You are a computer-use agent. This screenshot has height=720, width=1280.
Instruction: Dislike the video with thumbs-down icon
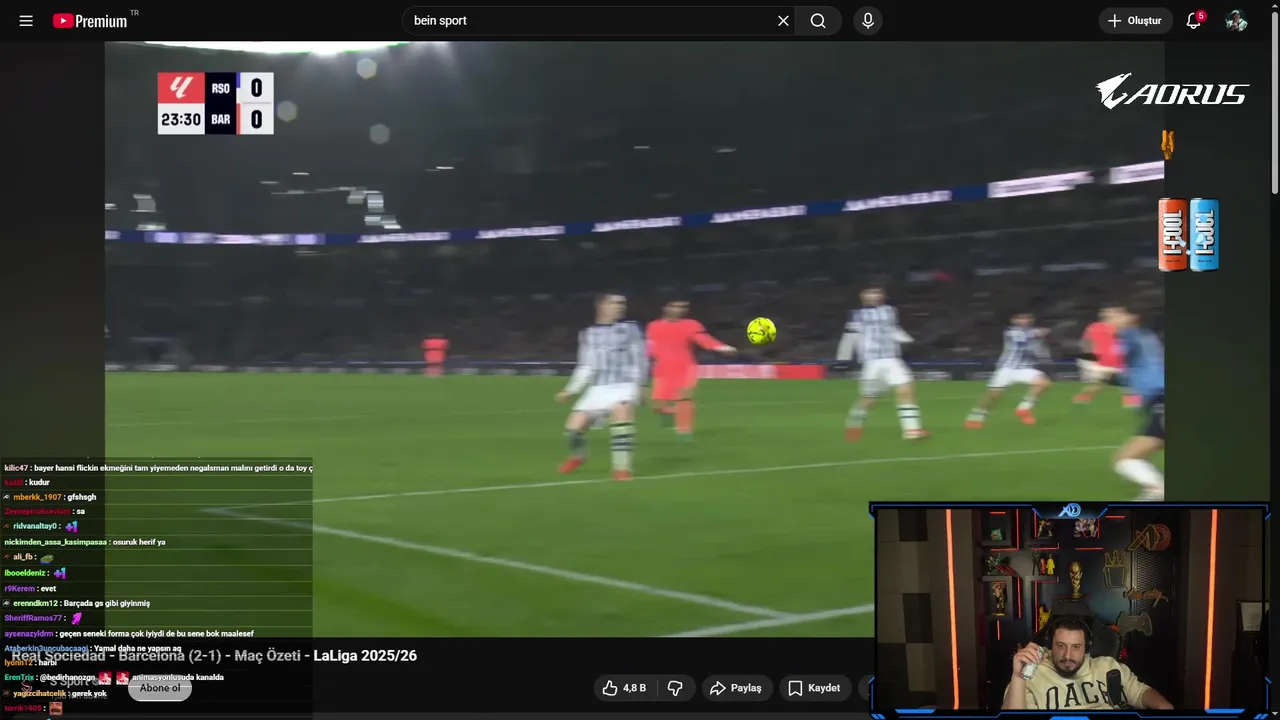click(x=675, y=688)
